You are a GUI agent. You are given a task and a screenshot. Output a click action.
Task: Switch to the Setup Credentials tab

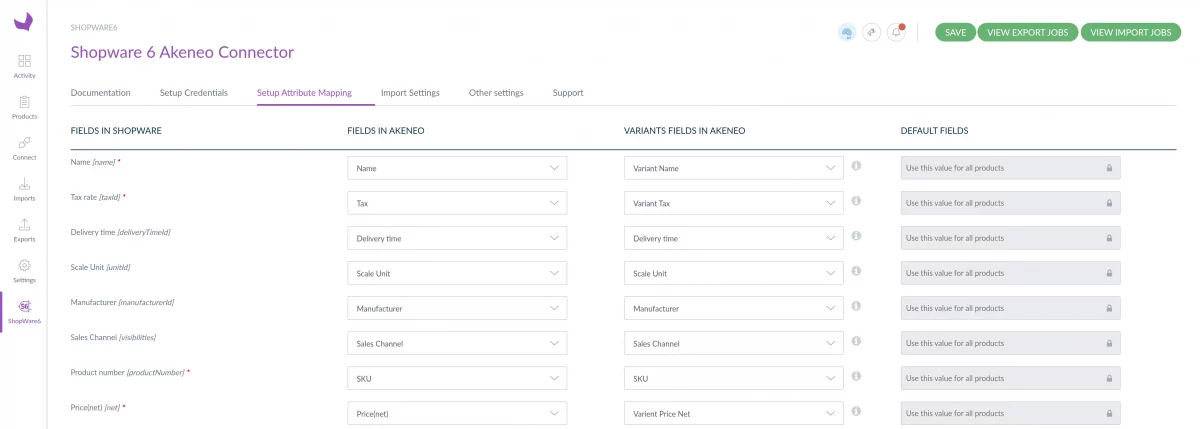coord(194,93)
